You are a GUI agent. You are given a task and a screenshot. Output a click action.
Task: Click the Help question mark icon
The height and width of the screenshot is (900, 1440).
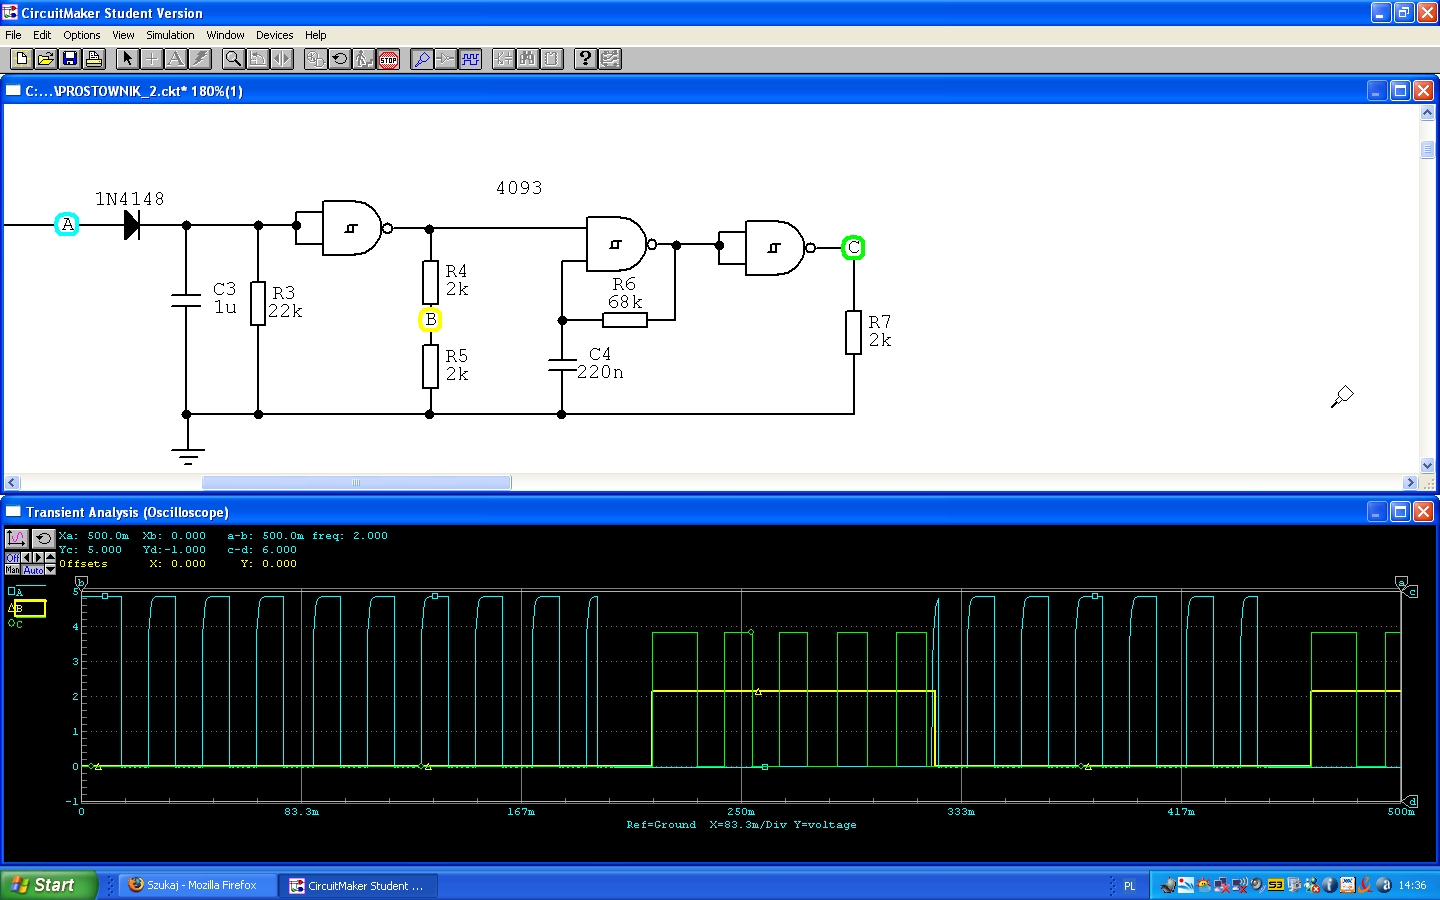[585, 59]
